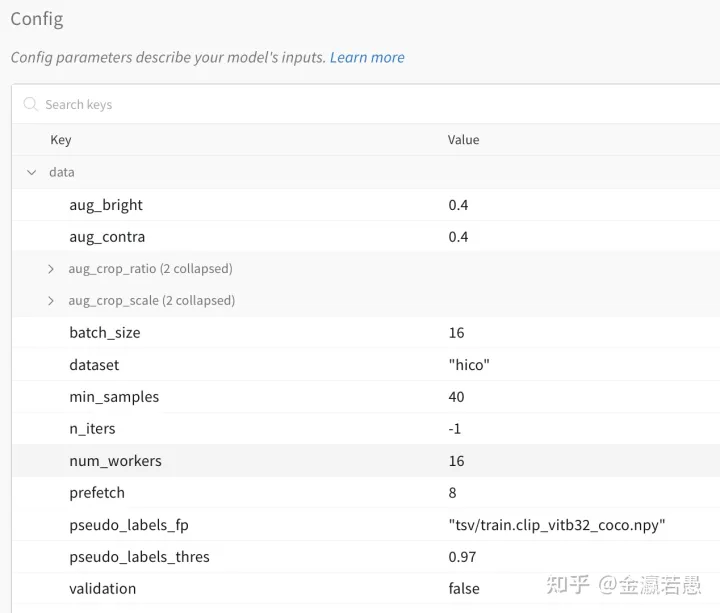Click the dataset value "hico"
Screen dimensions: 720x613
click(469, 365)
